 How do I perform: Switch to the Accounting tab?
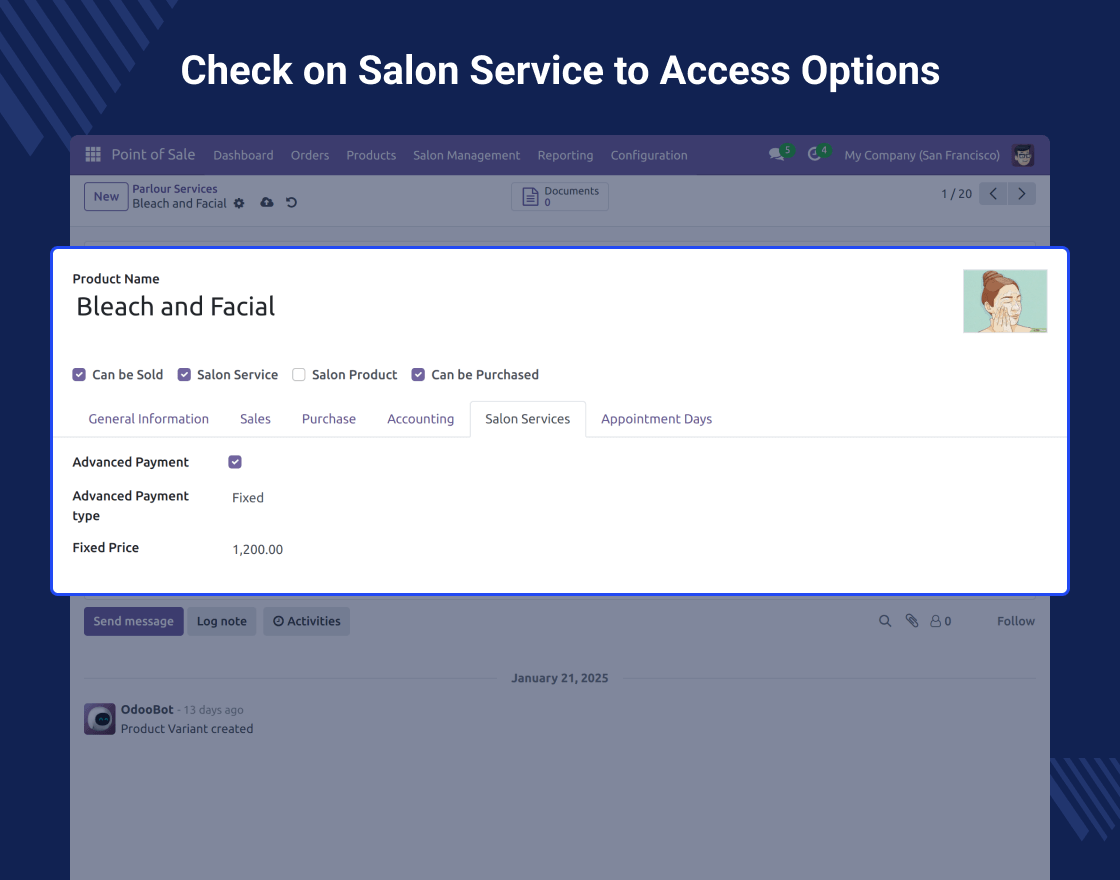pyautogui.click(x=421, y=419)
